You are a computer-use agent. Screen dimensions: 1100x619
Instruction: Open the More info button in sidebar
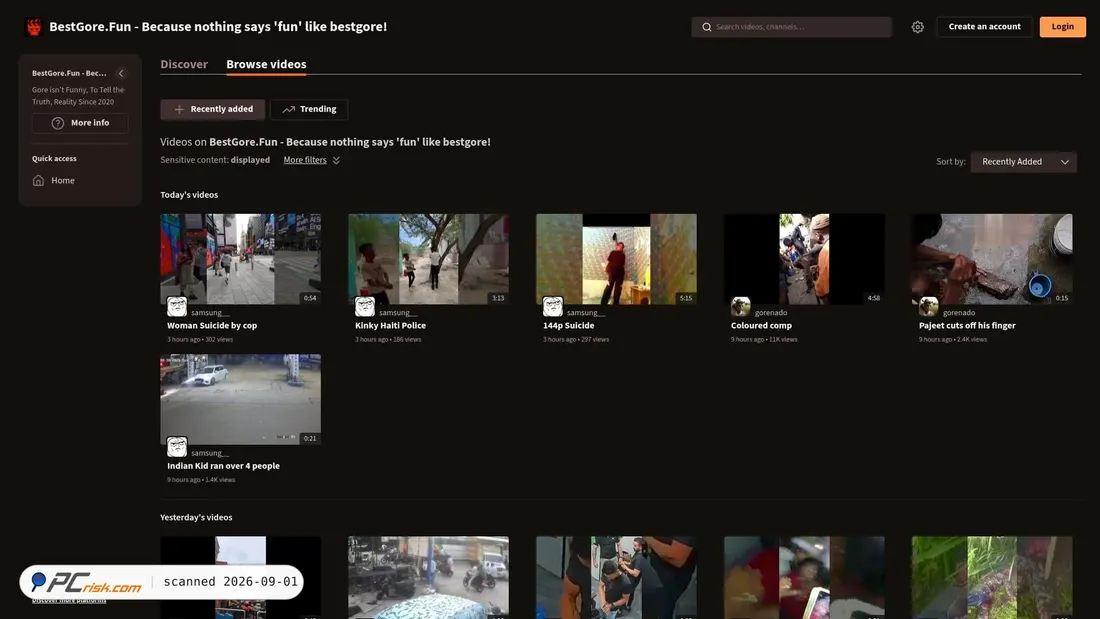(x=80, y=123)
